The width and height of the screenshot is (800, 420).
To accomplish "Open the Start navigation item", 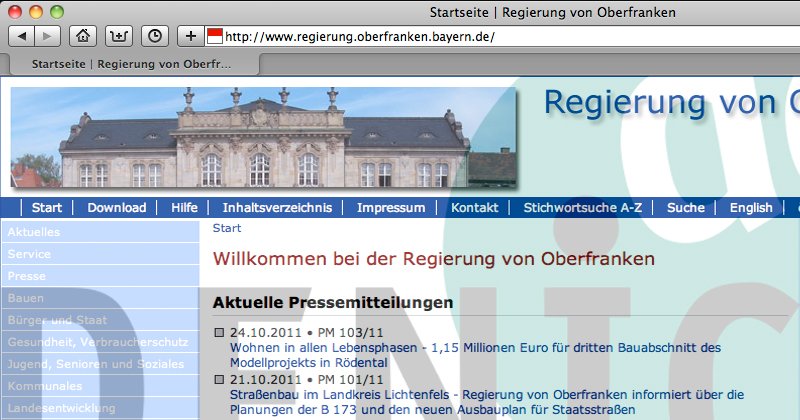I will pyautogui.click(x=47, y=208).
